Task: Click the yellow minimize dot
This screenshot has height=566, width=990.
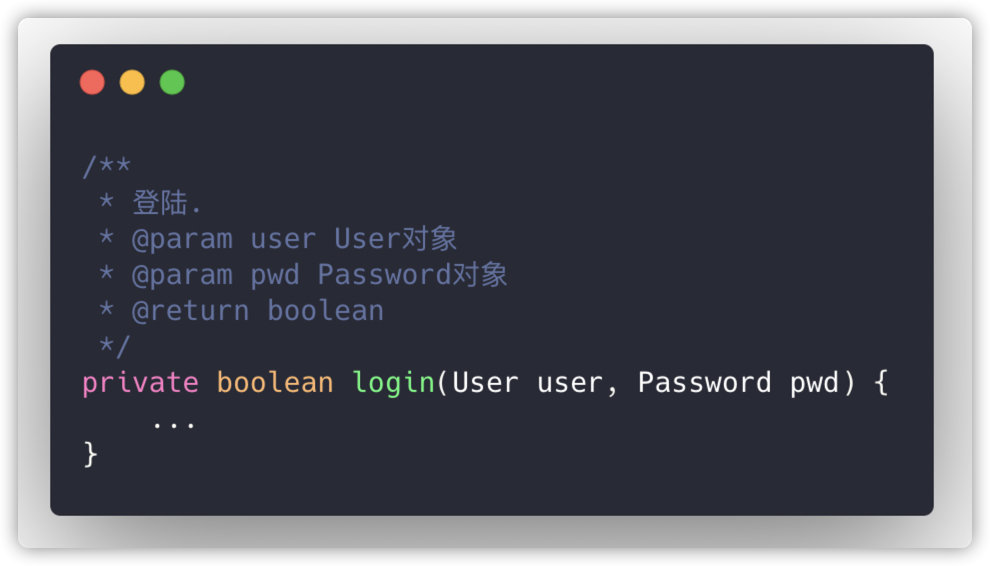Action: pos(132,82)
